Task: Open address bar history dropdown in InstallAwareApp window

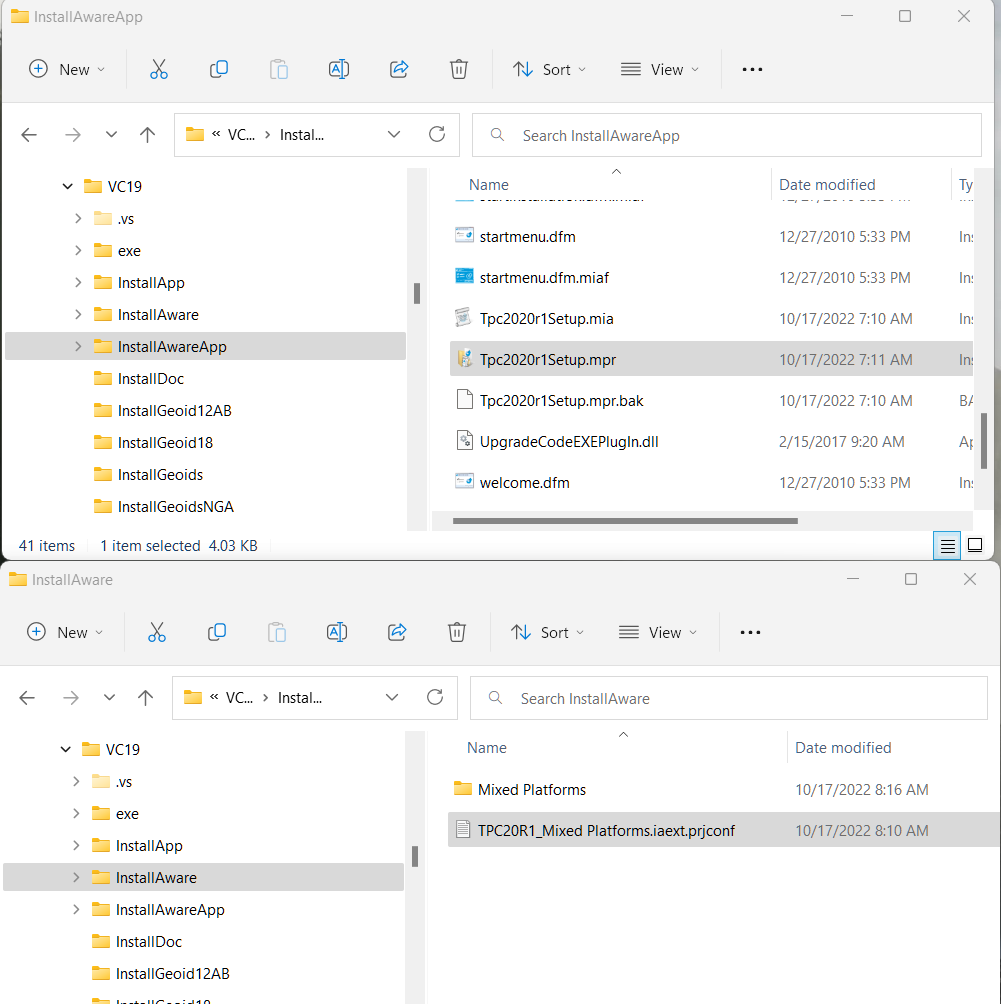Action: point(394,134)
